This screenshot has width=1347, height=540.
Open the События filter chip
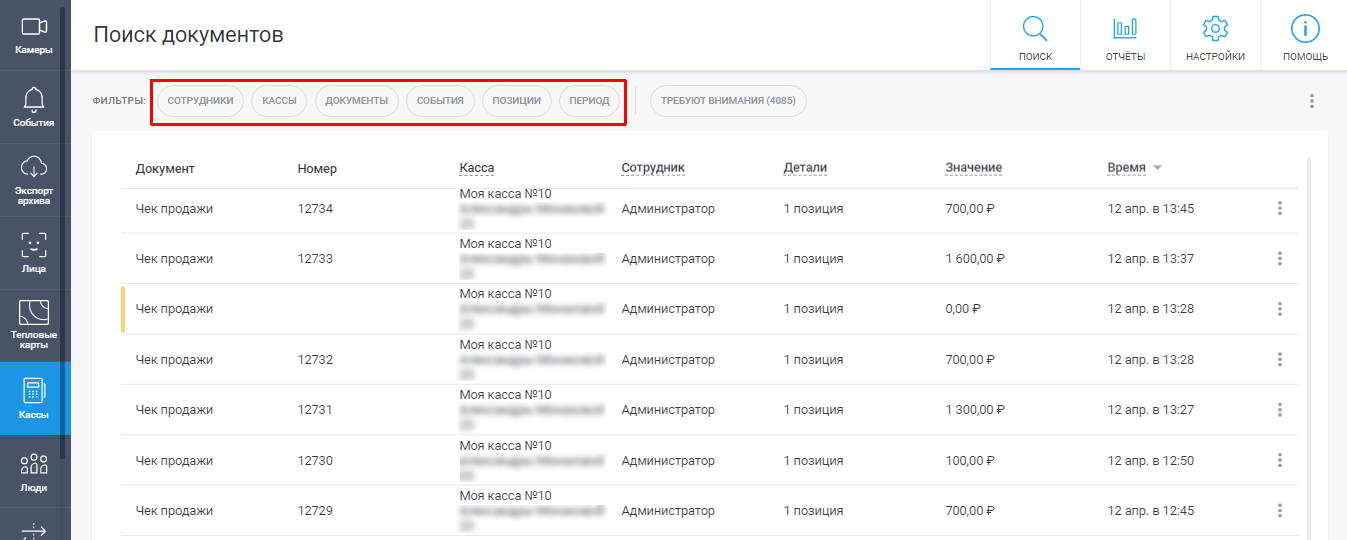click(x=440, y=101)
